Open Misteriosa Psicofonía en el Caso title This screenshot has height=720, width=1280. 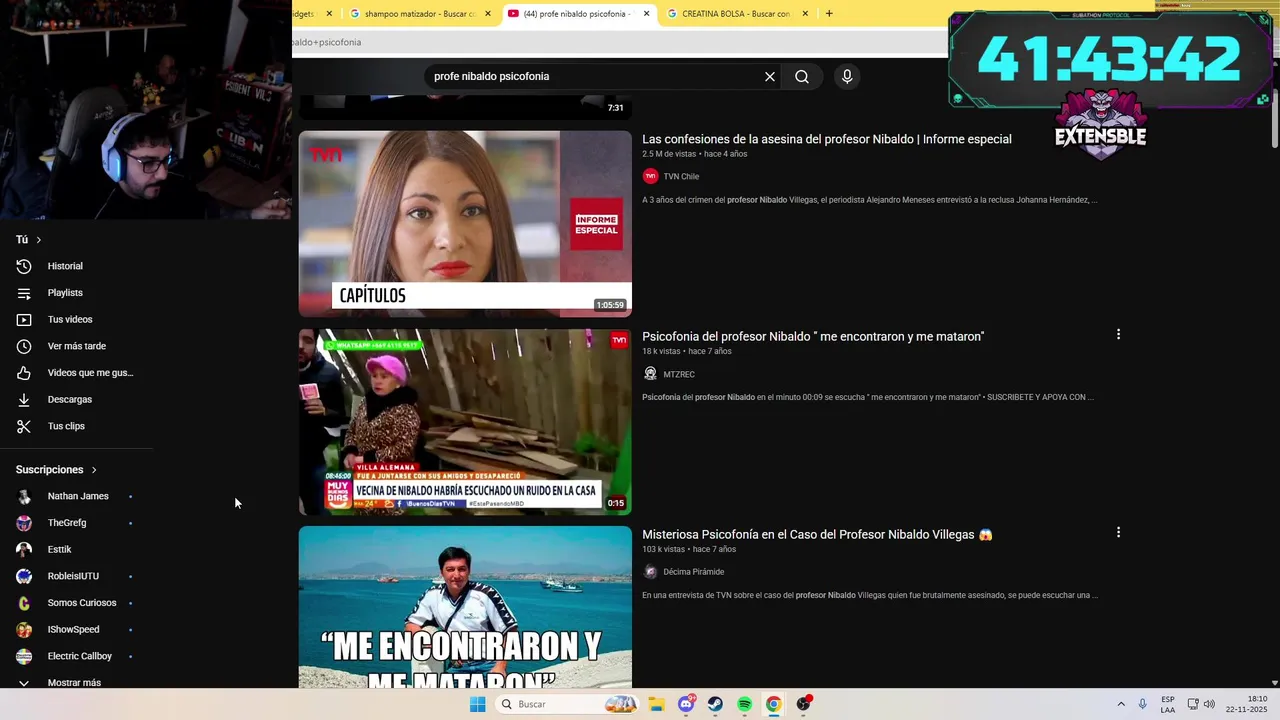817,535
